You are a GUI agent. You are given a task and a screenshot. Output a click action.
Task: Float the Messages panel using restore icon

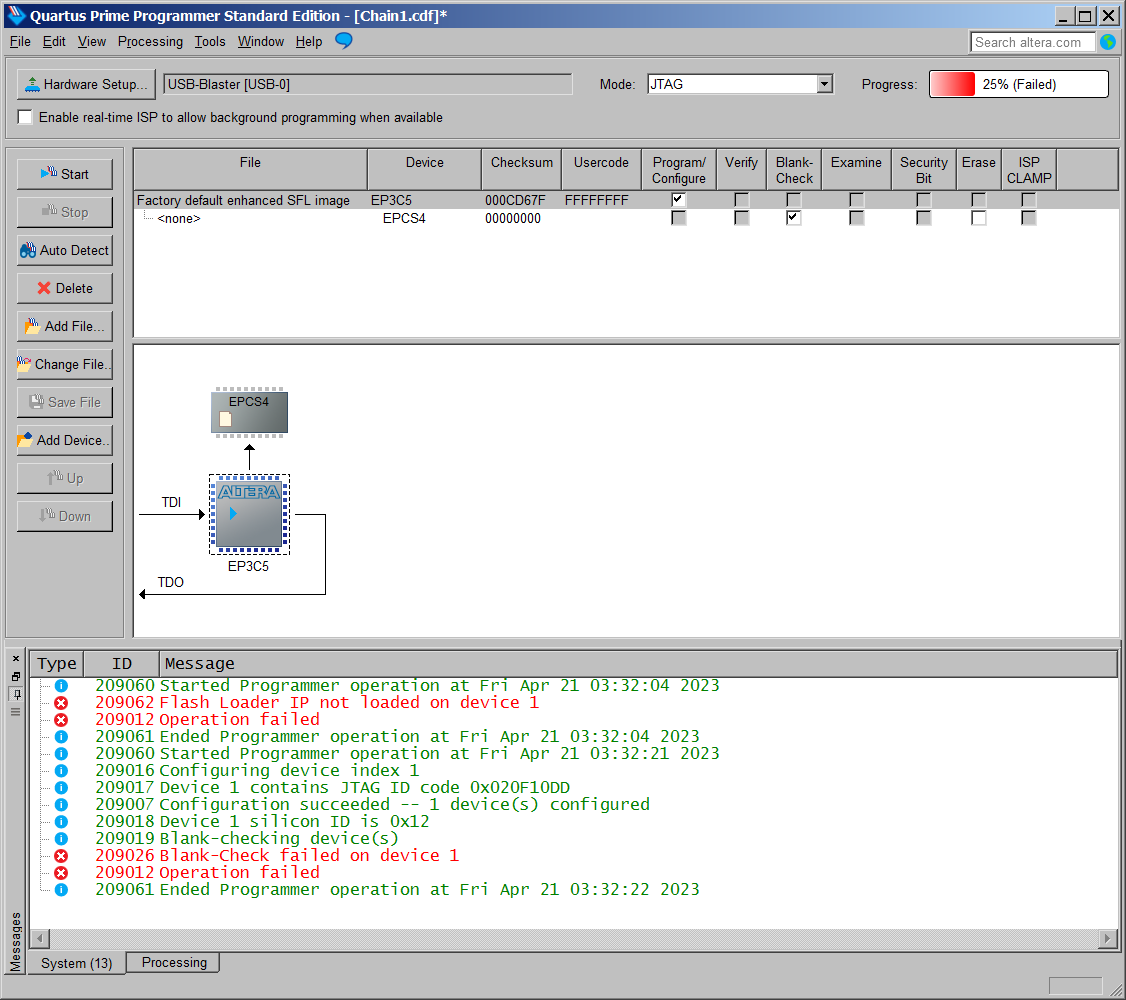point(16,676)
